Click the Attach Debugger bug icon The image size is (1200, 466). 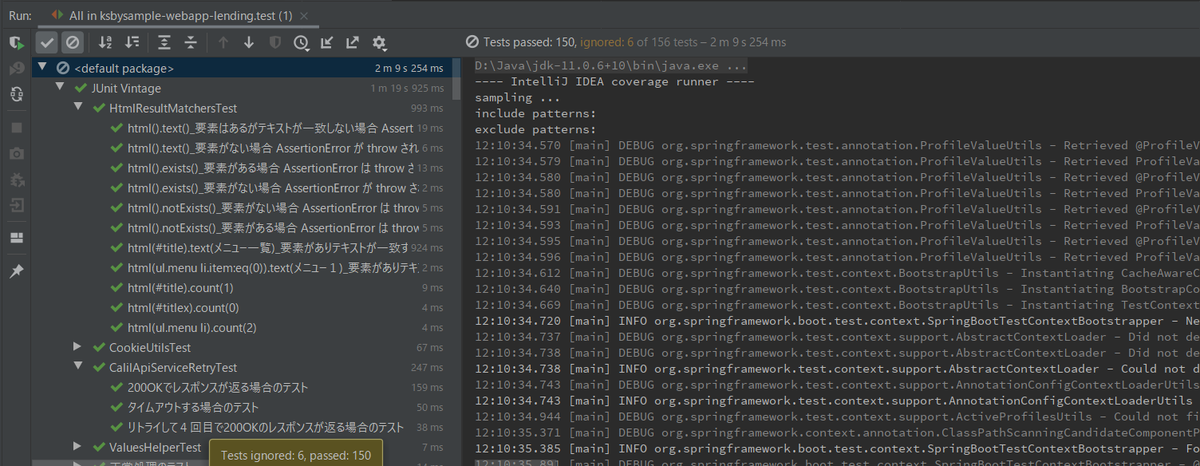16,180
